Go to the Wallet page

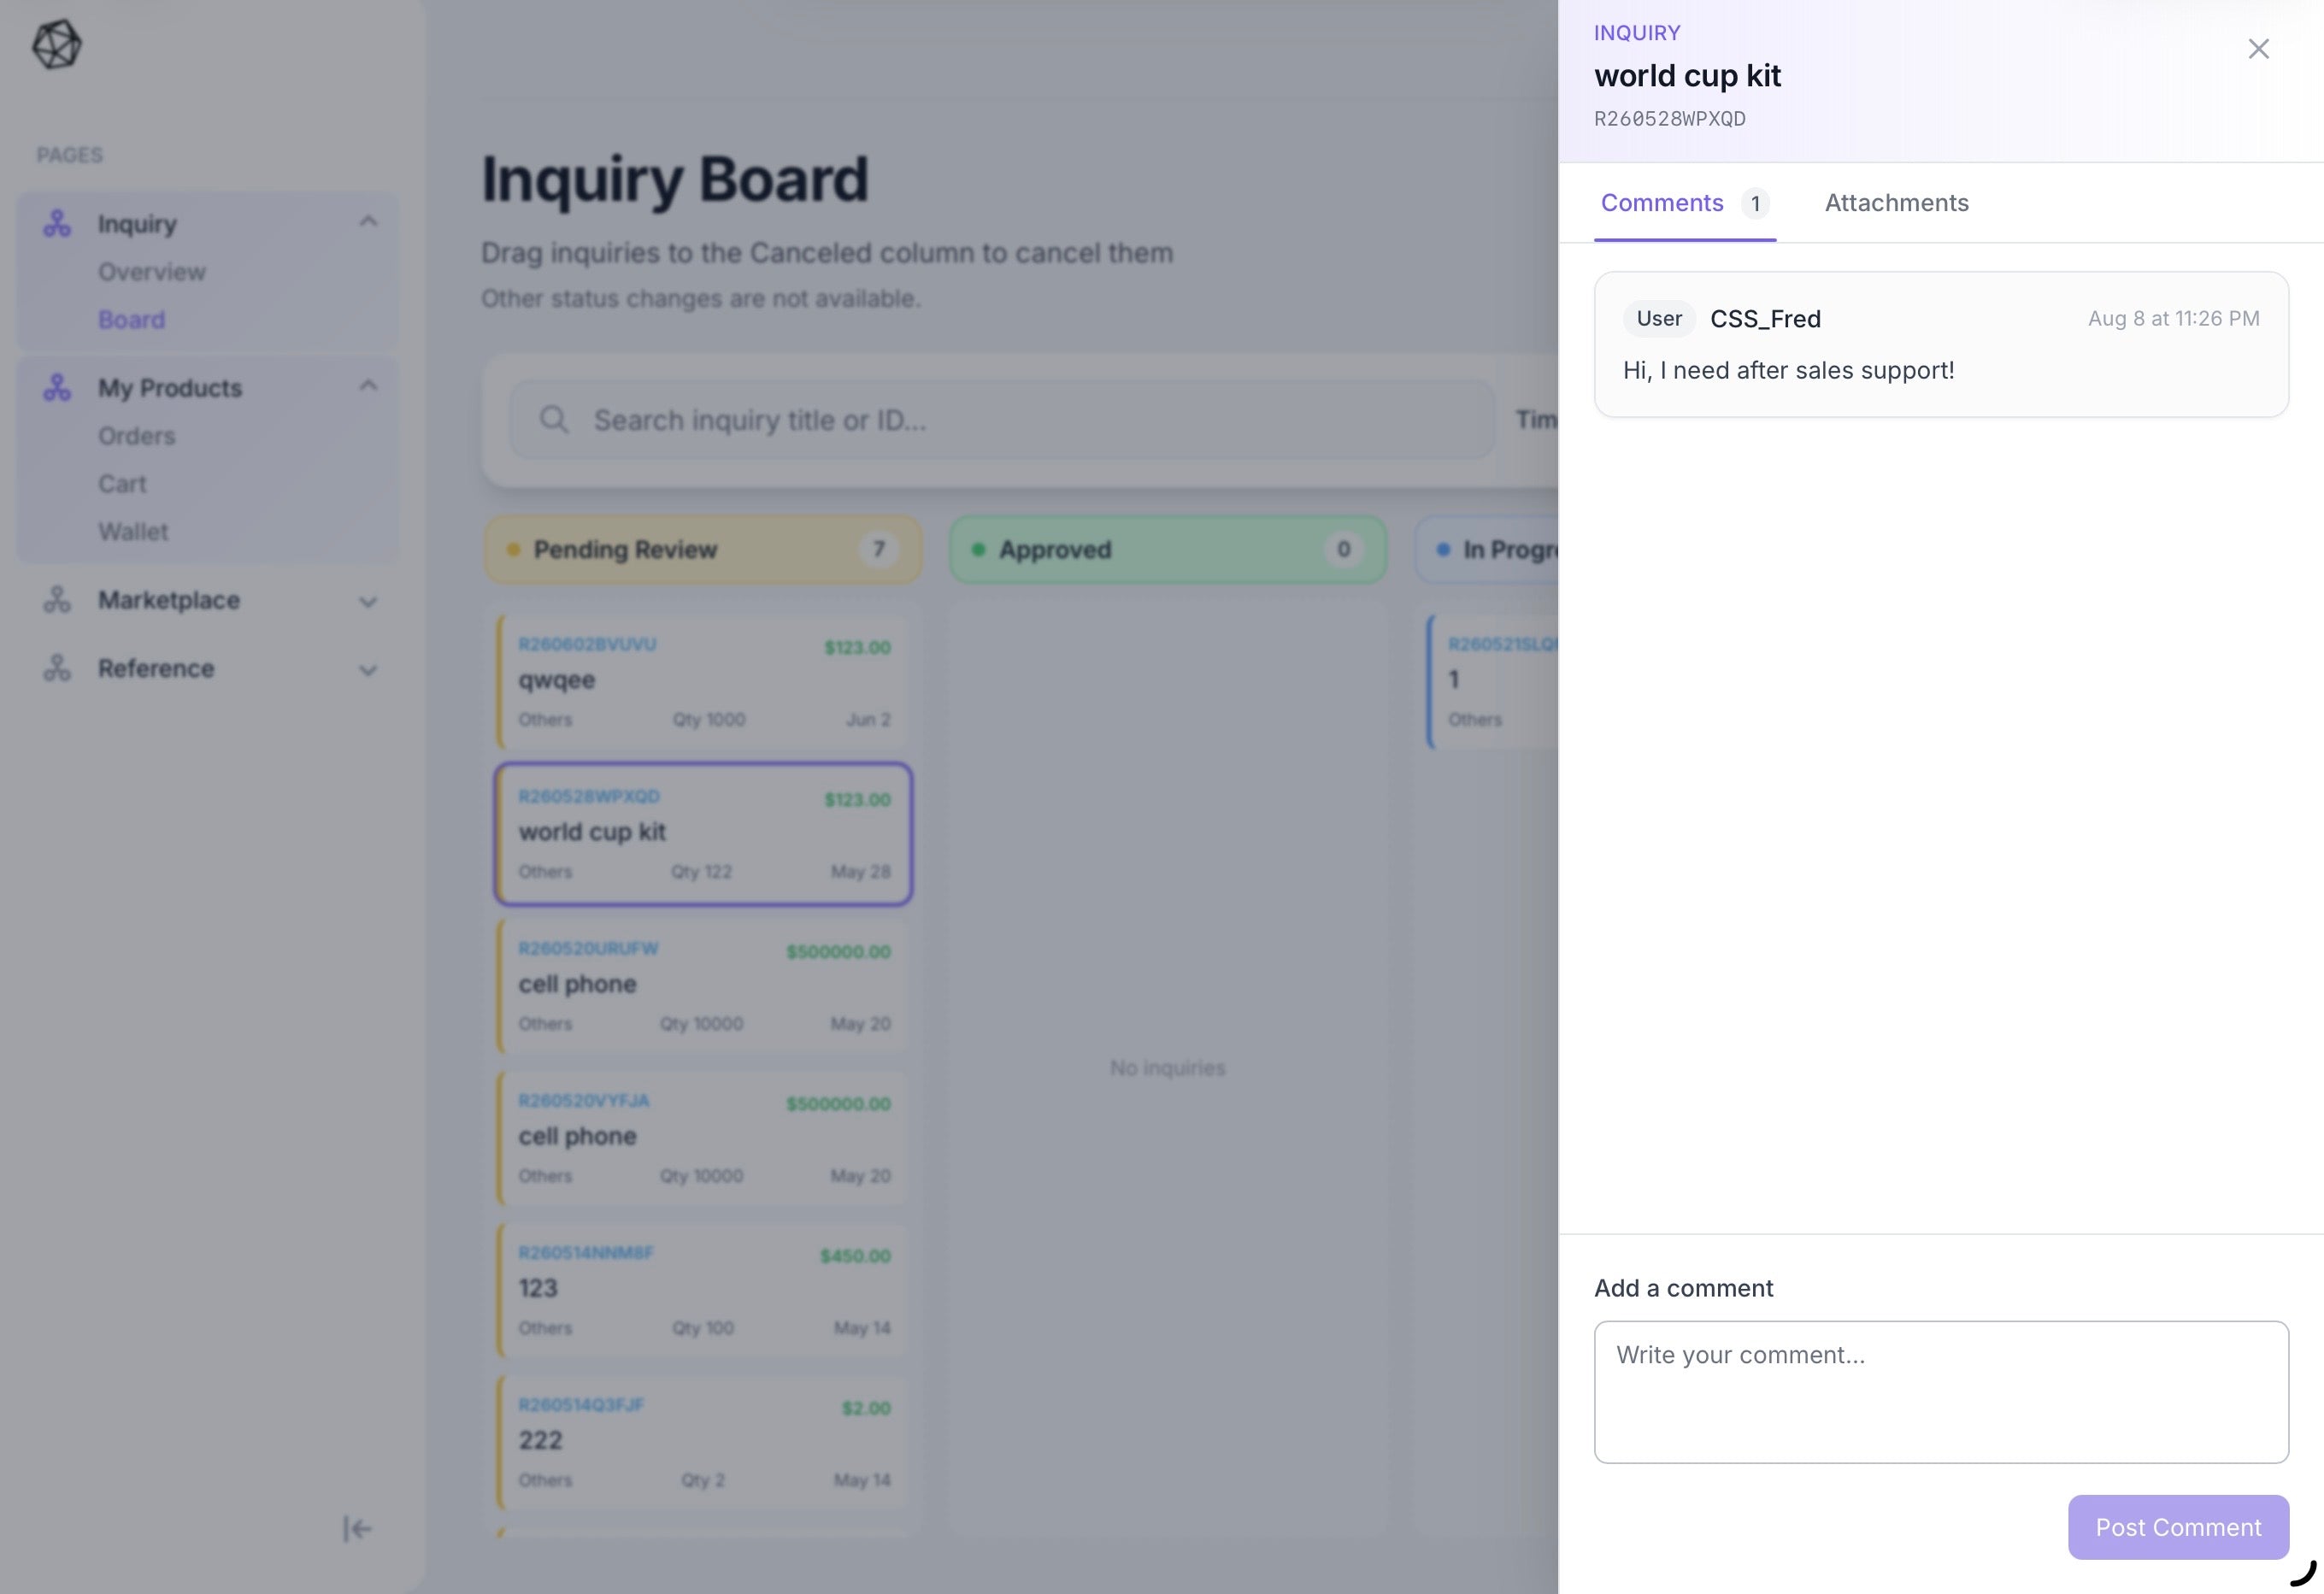click(133, 532)
